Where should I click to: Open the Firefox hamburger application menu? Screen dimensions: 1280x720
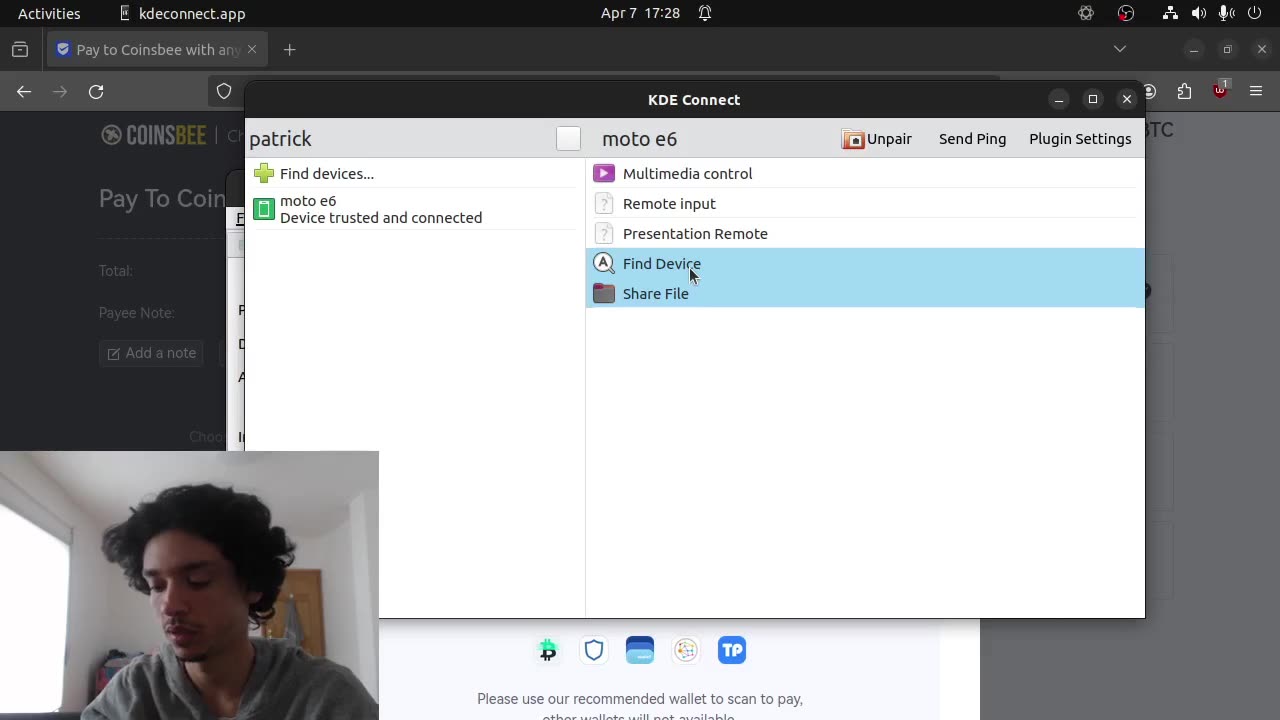pos(1256,91)
